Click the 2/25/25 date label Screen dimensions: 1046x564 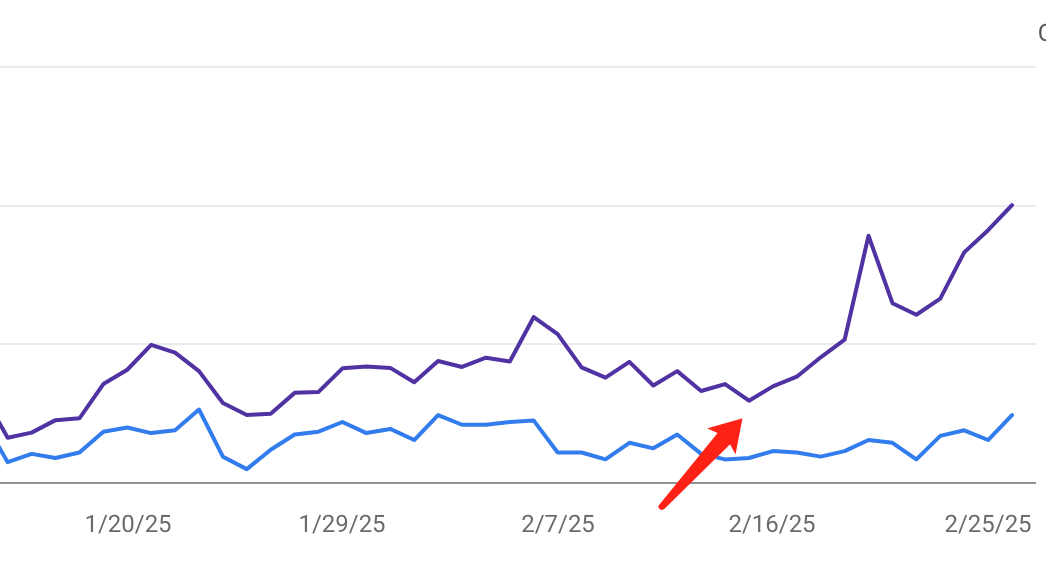coord(988,524)
